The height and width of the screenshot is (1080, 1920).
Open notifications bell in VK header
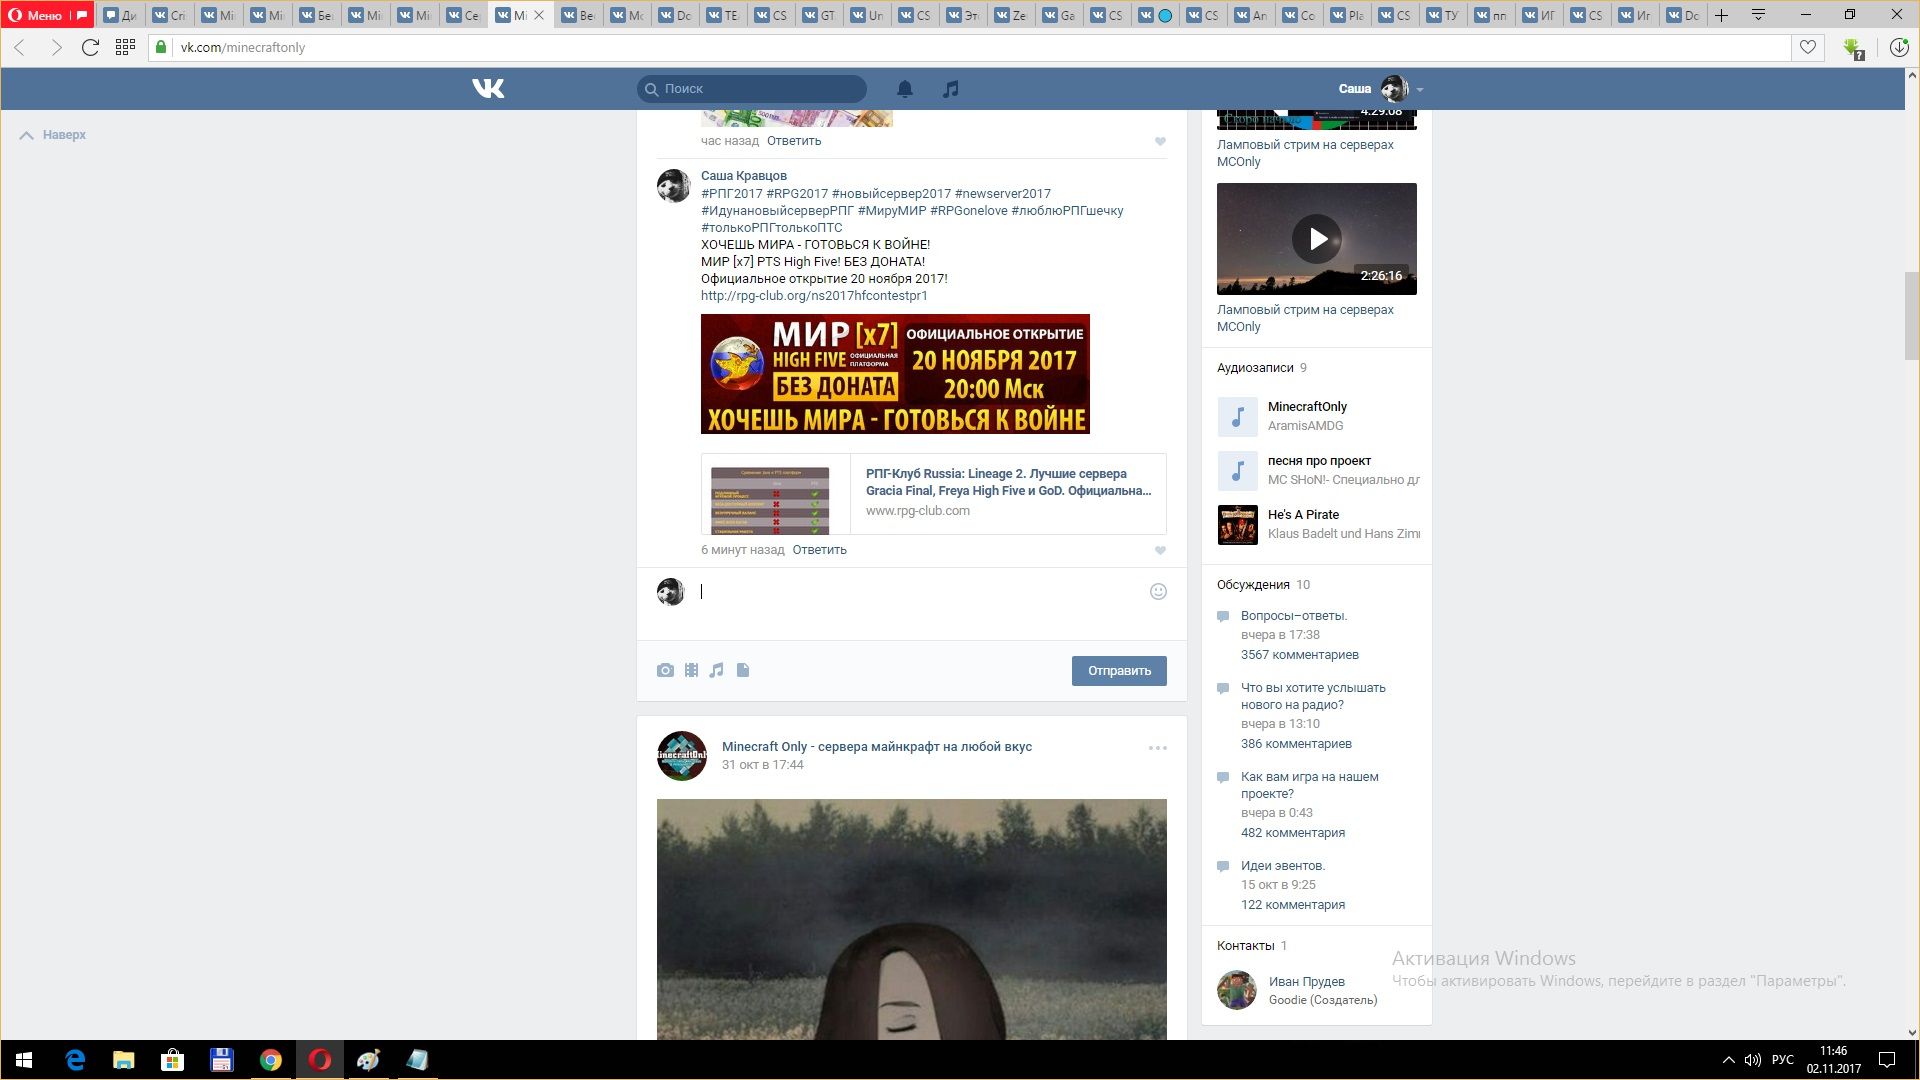pos(905,89)
